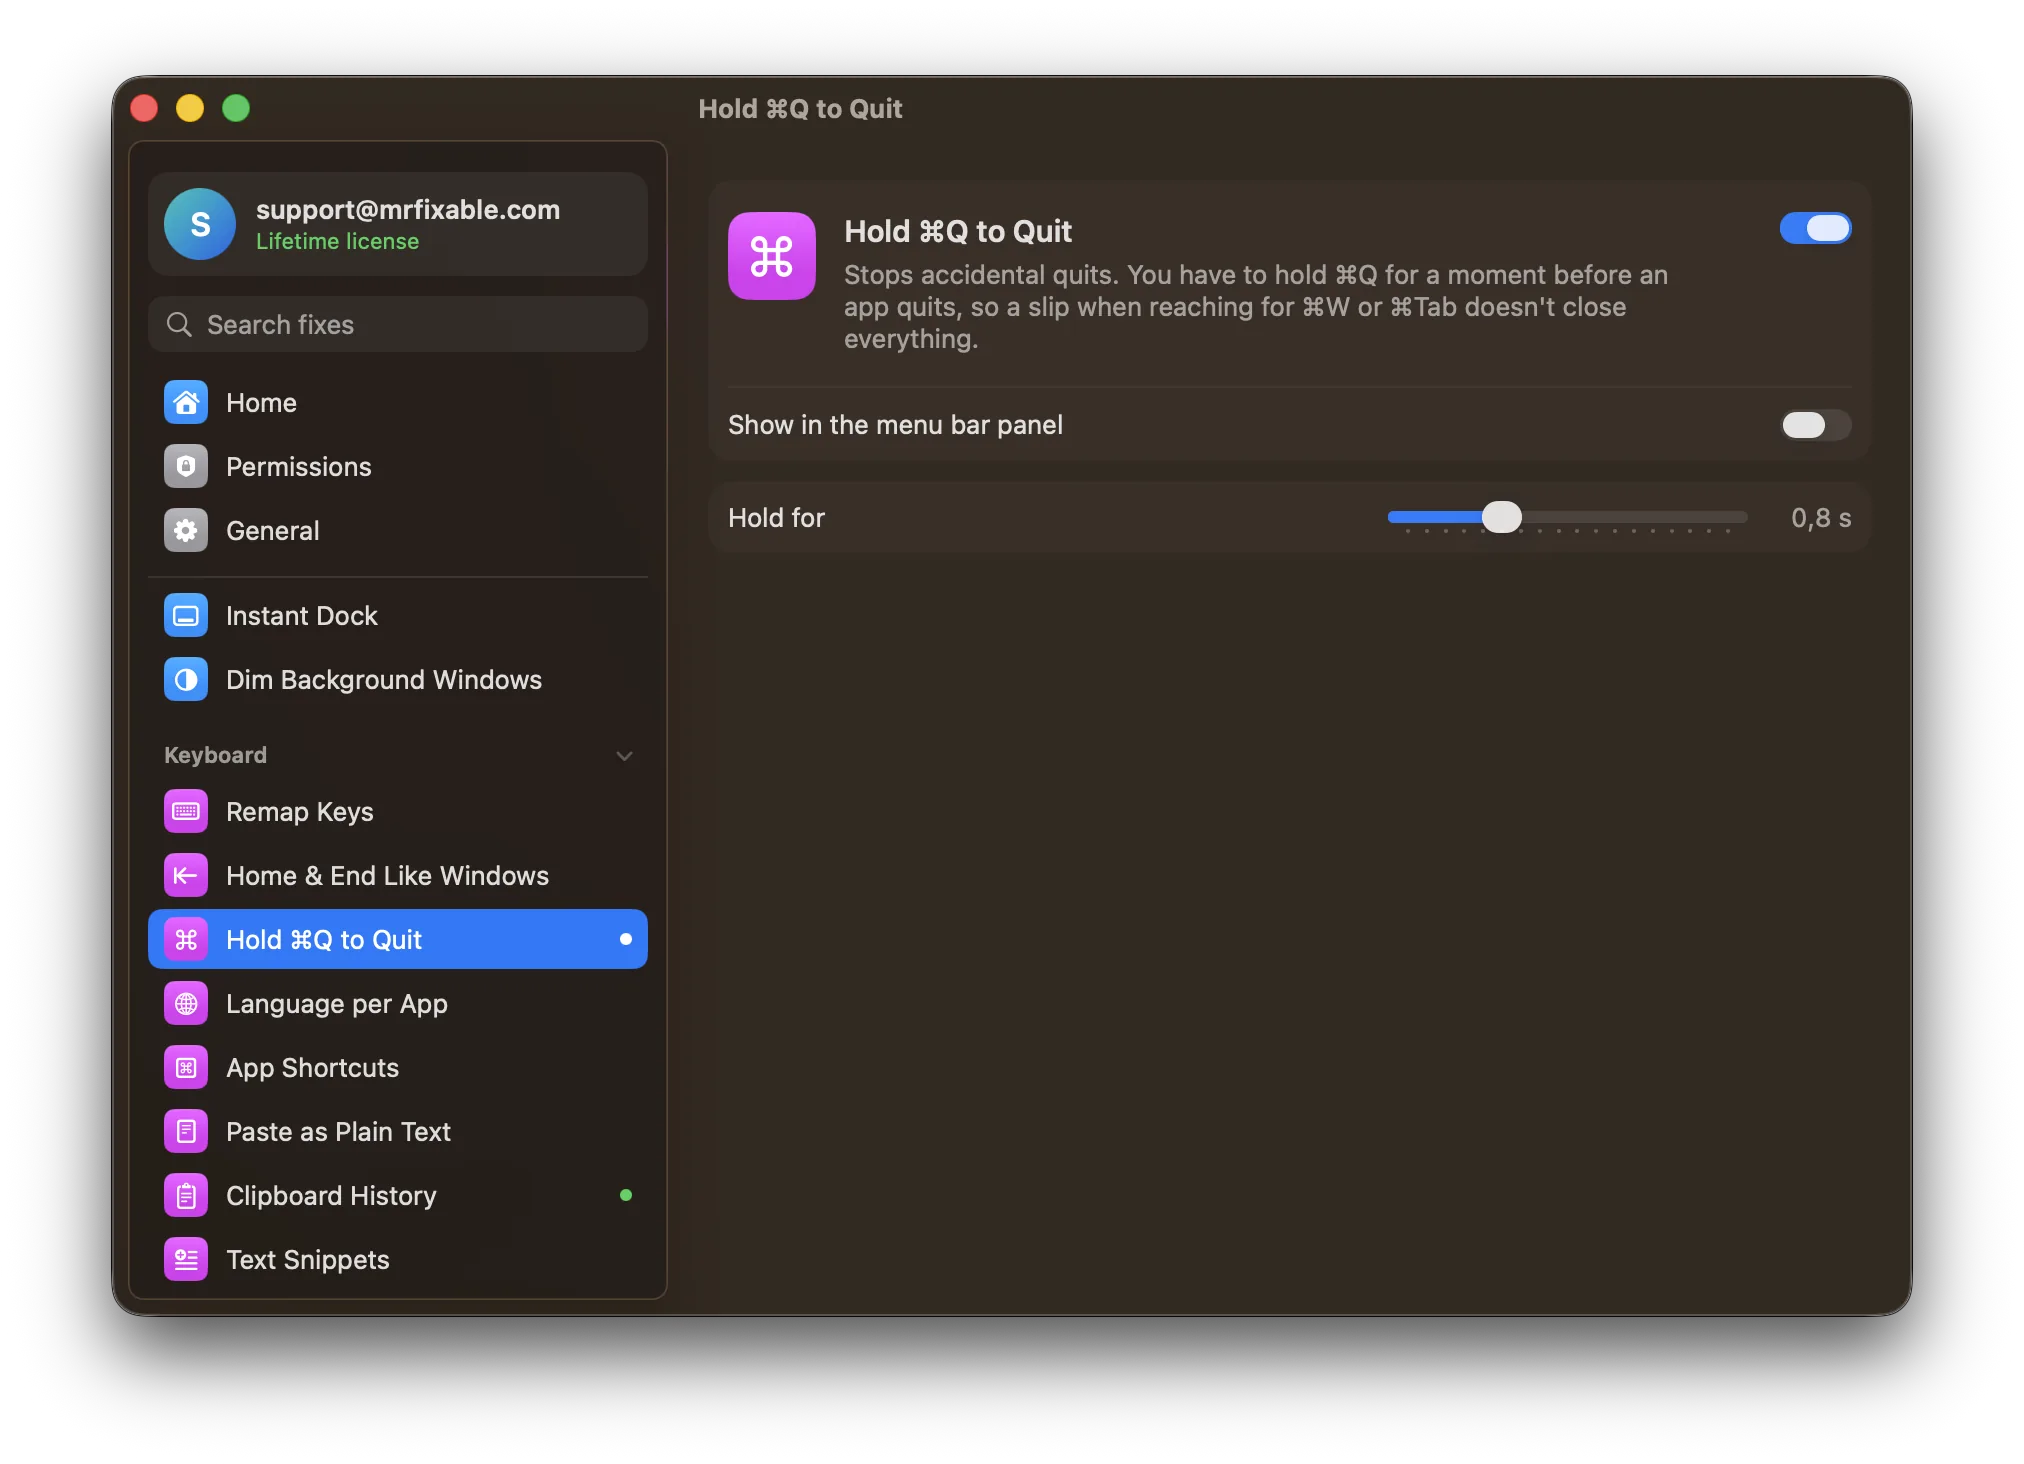Click the 0,8 s hold duration value
The image size is (2024, 1464).
point(1821,518)
